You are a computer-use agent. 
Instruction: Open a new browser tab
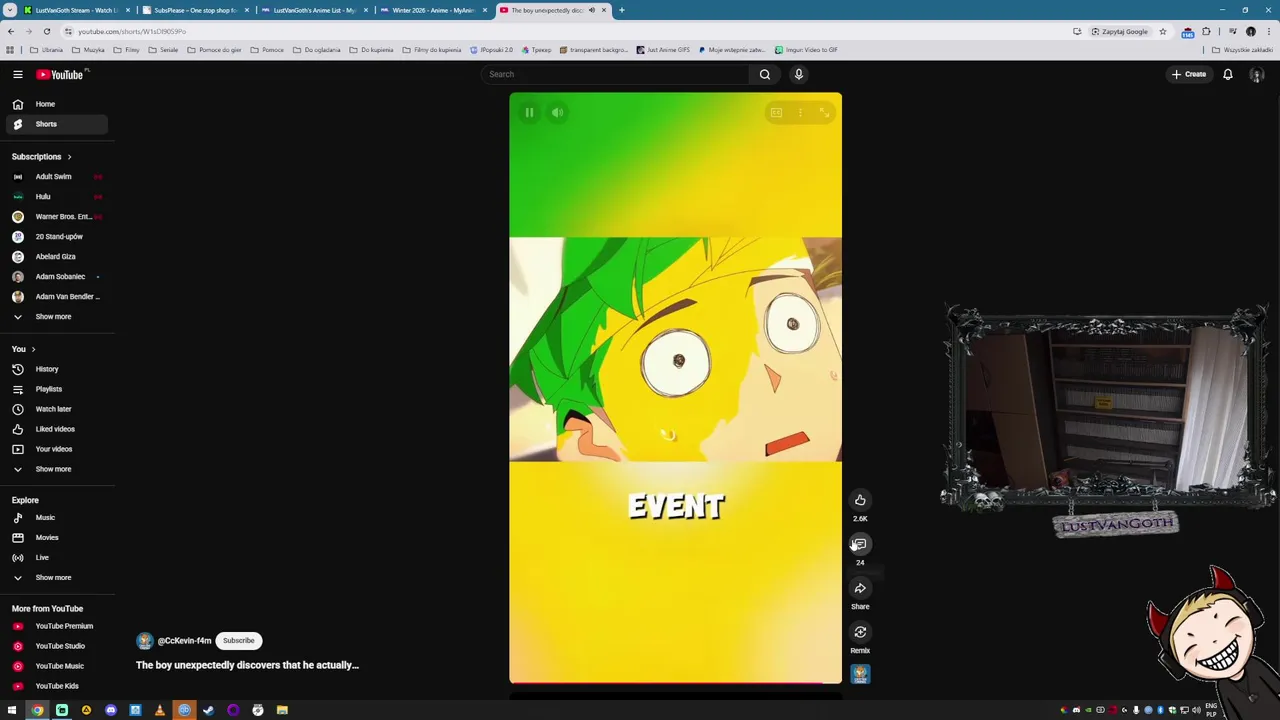click(x=621, y=10)
